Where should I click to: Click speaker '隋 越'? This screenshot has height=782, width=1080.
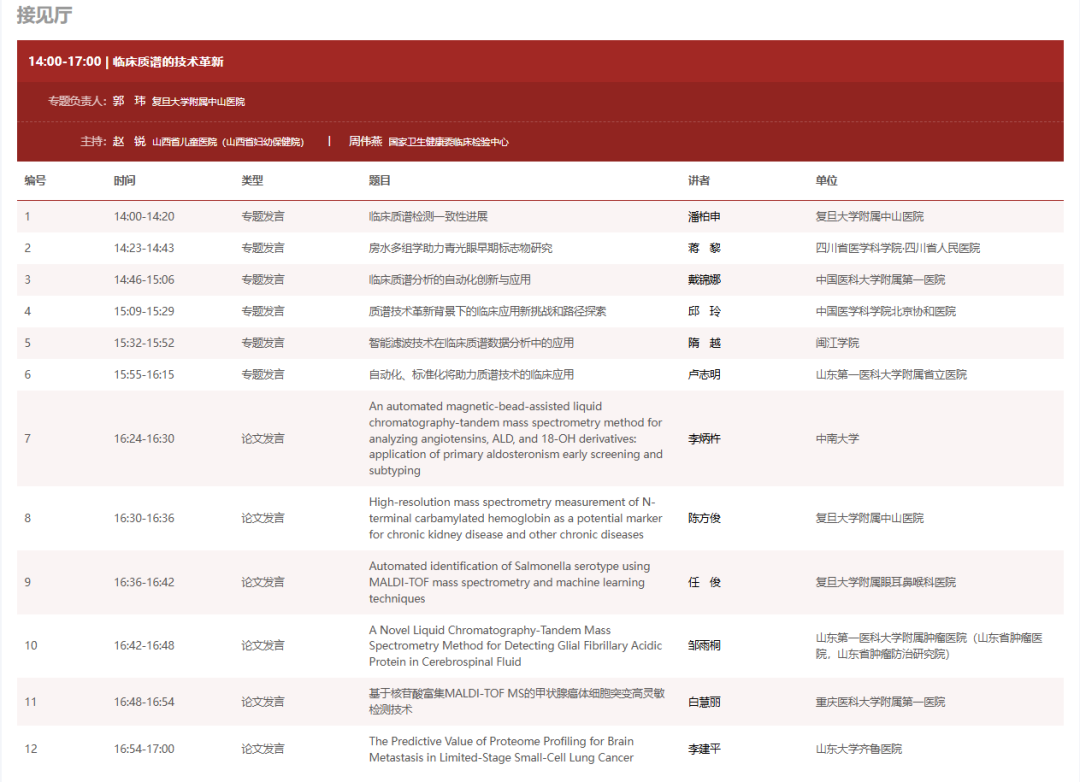(704, 343)
